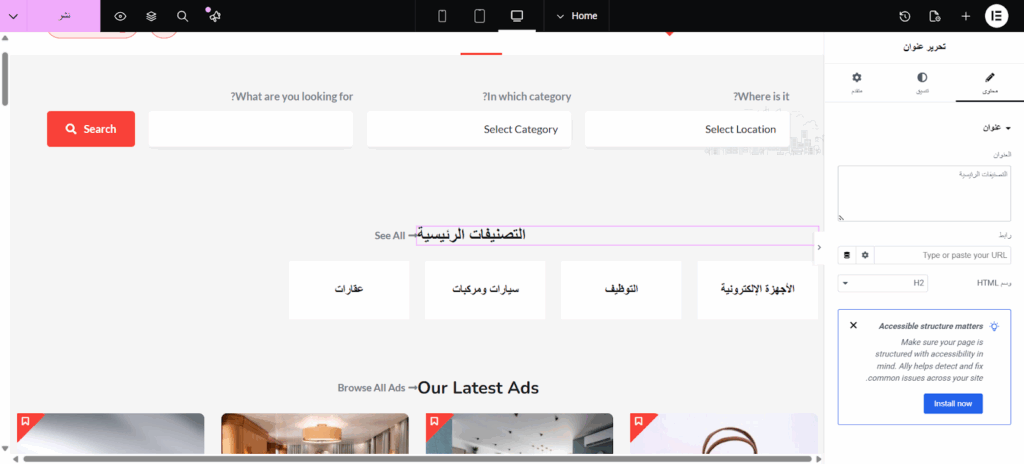Open the page settings document icon
The image size is (1024, 464).
[935, 16]
